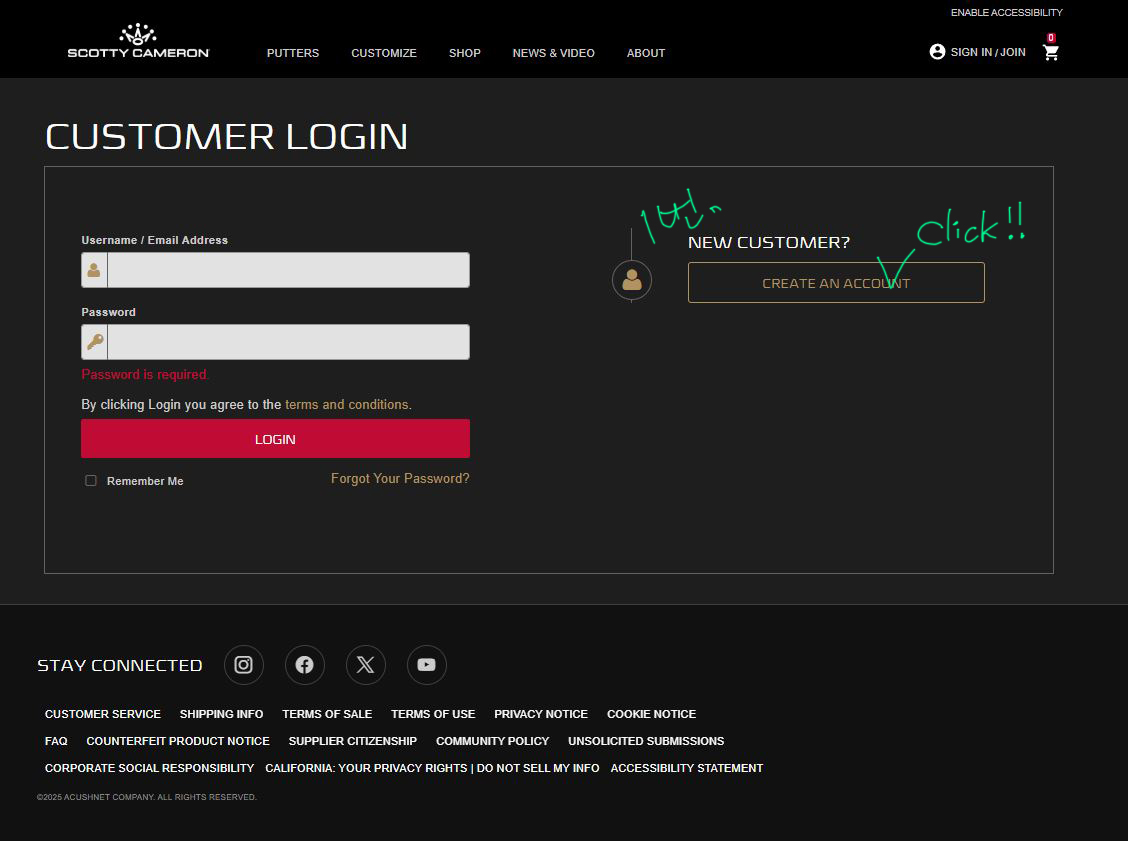Click Sign In / Join link
Screen dimensions: 1128x841
click(988, 53)
